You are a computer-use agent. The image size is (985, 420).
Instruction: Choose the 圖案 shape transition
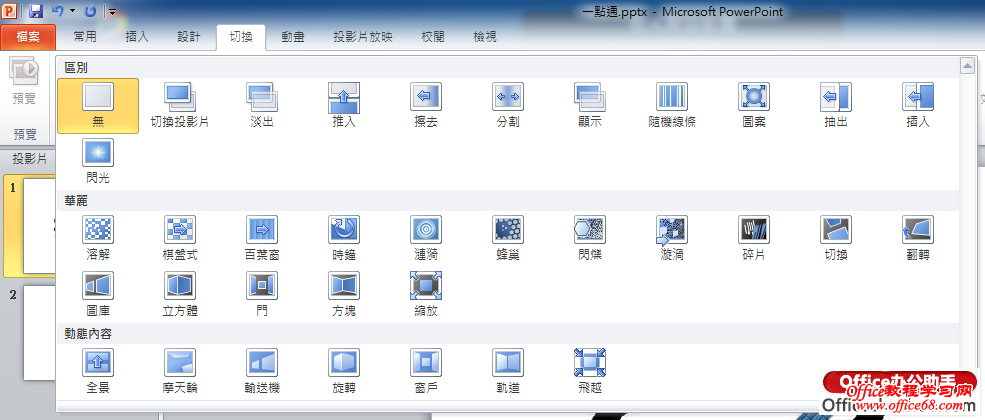[x=754, y=106]
